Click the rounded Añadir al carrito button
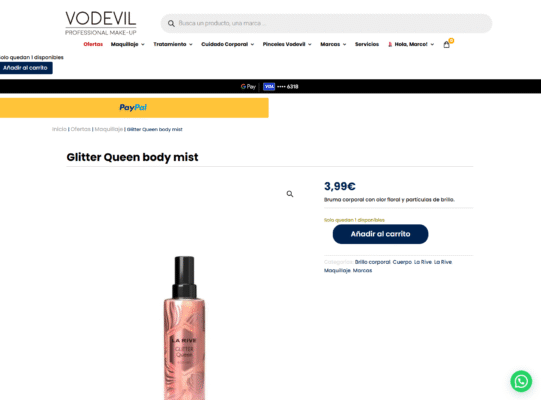Image resolution: width=541 pixels, height=400 pixels. click(381, 234)
